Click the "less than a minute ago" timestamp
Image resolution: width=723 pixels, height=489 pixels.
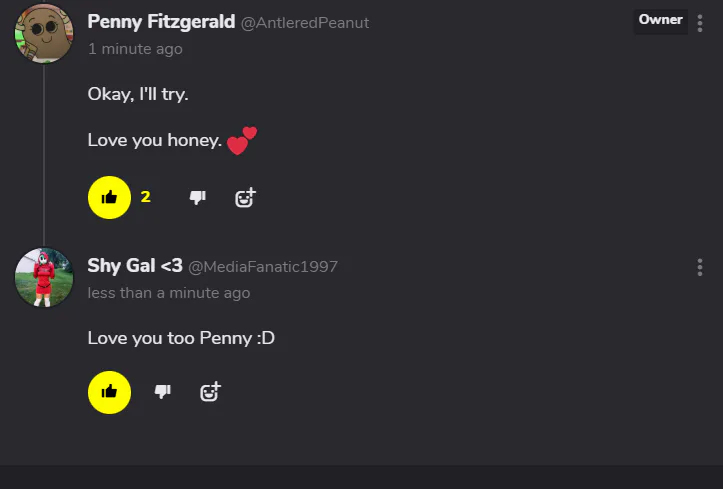pyautogui.click(x=169, y=293)
